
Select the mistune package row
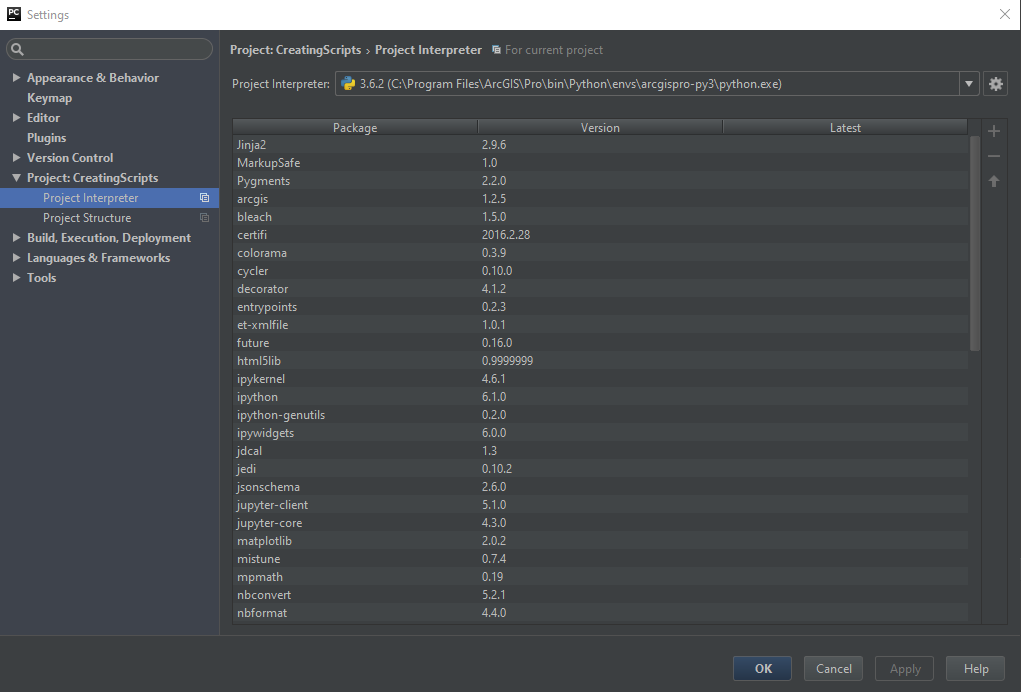[600, 559]
